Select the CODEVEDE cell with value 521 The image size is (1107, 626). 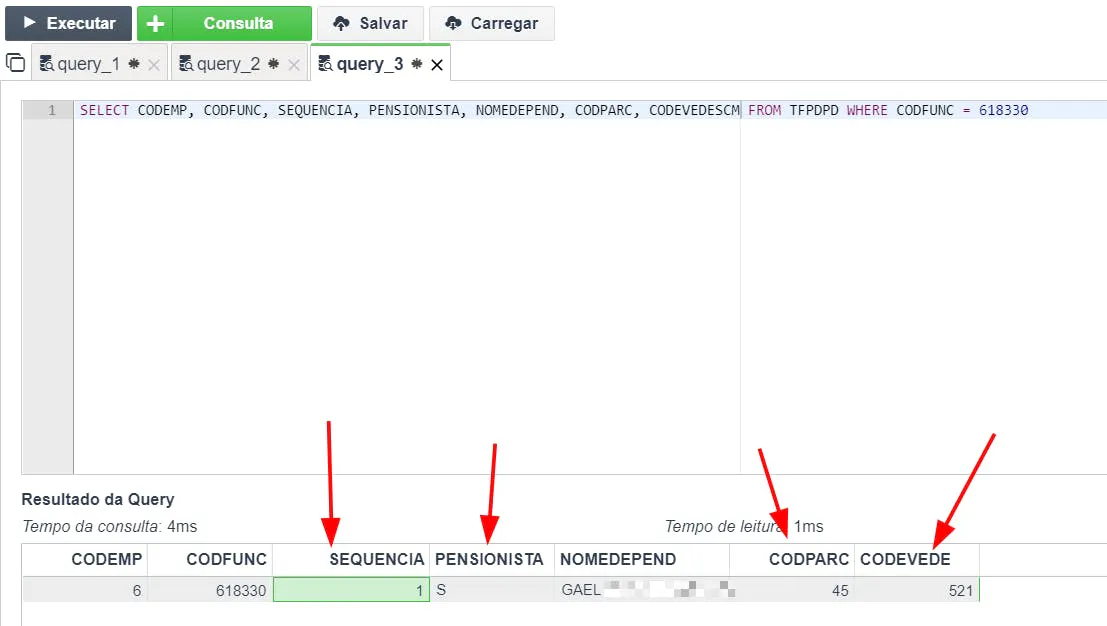(x=916, y=591)
